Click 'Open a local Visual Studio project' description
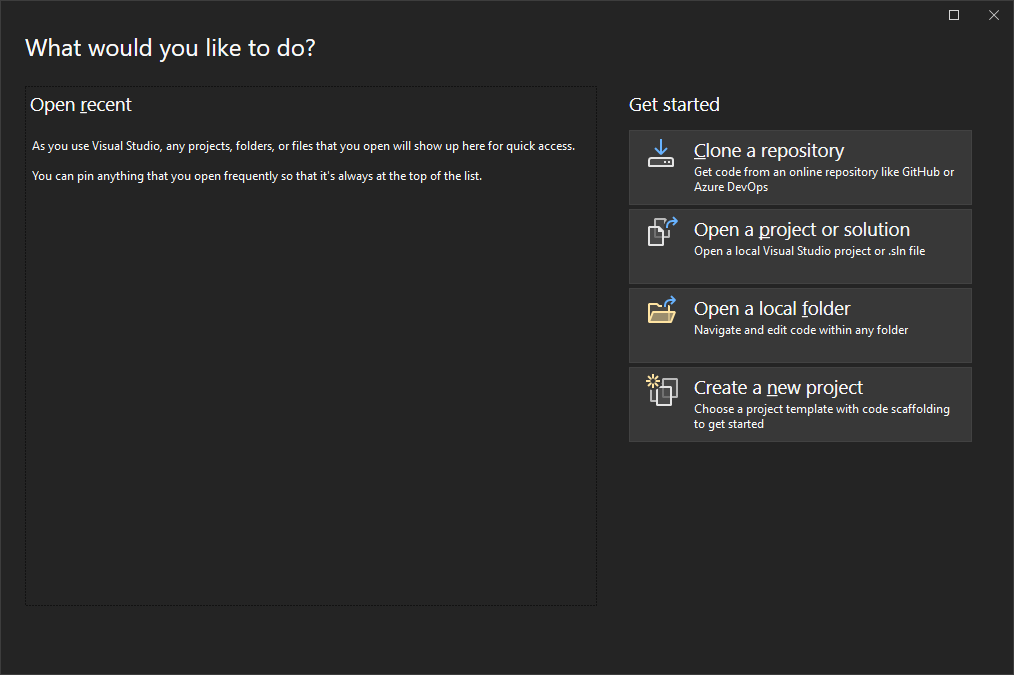The image size is (1014, 675). [810, 251]
